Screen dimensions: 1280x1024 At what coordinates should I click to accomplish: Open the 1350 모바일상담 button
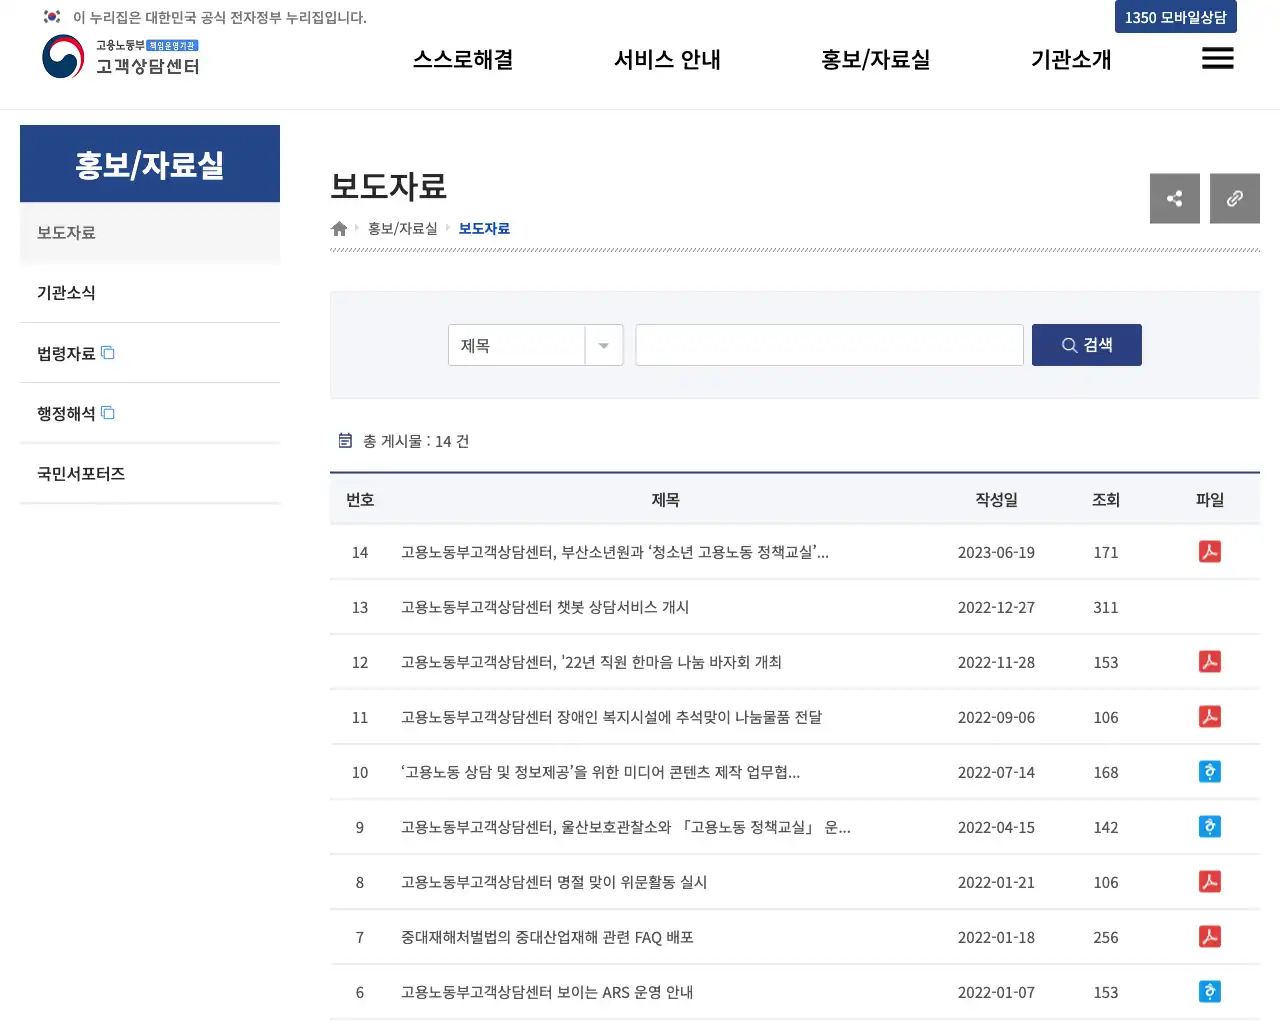click(1175, 17)
